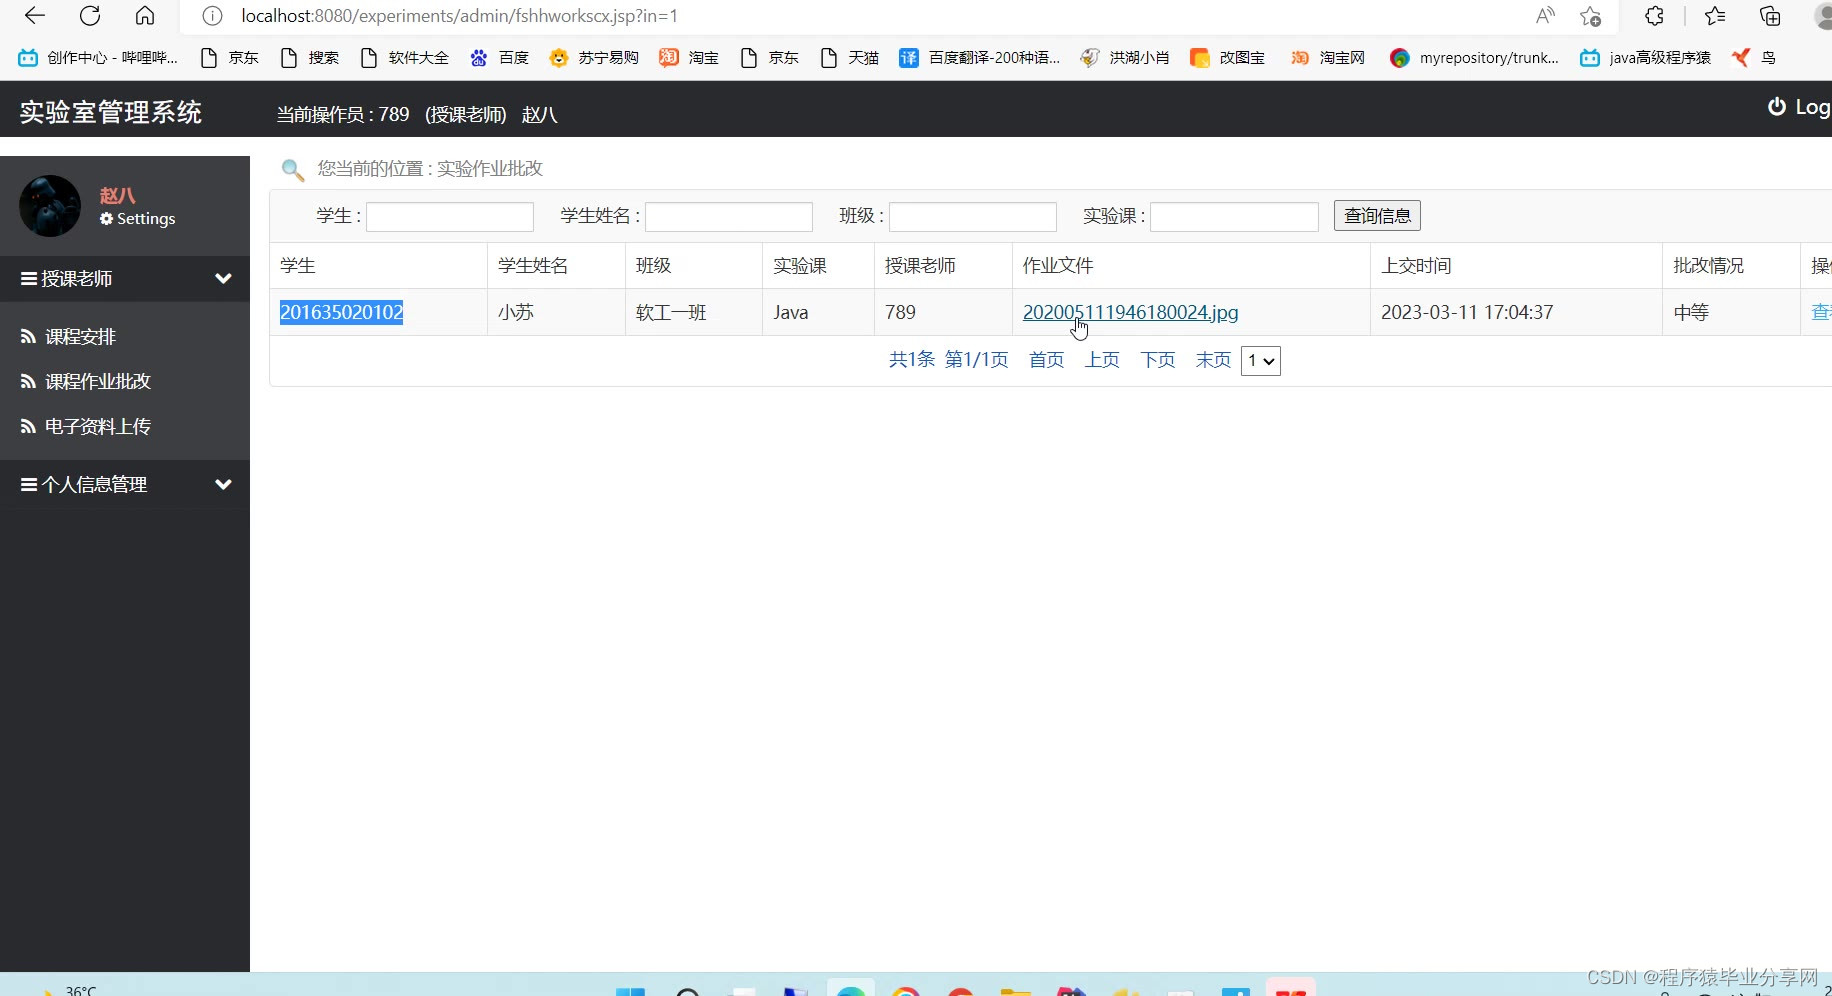Focus the 学生 search field

pyautogui.click(x=450, y=216)
